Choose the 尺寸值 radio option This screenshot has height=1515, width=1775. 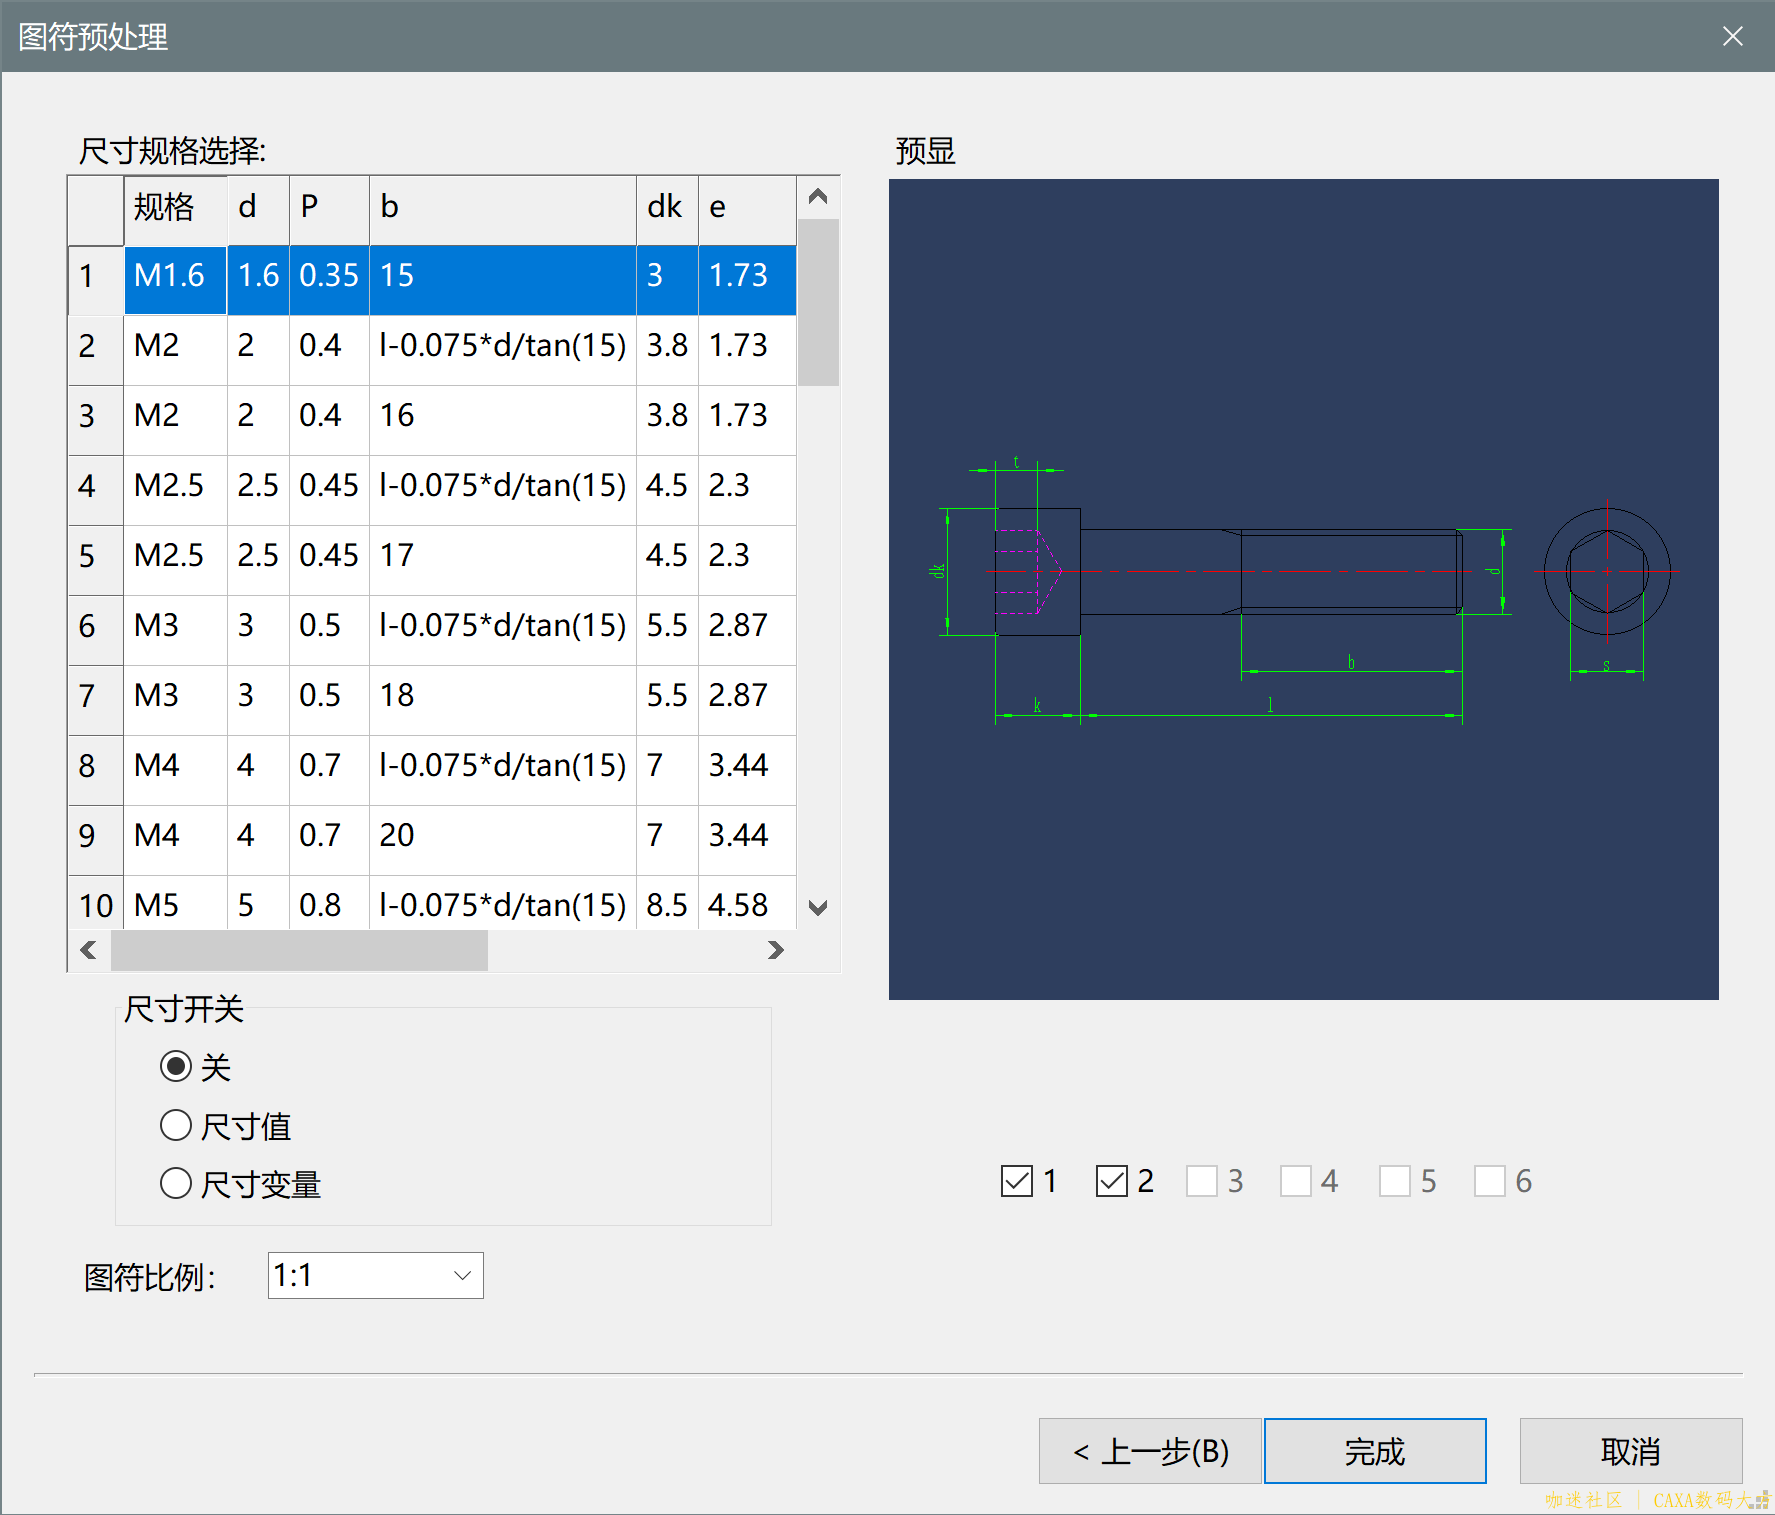176,1126
